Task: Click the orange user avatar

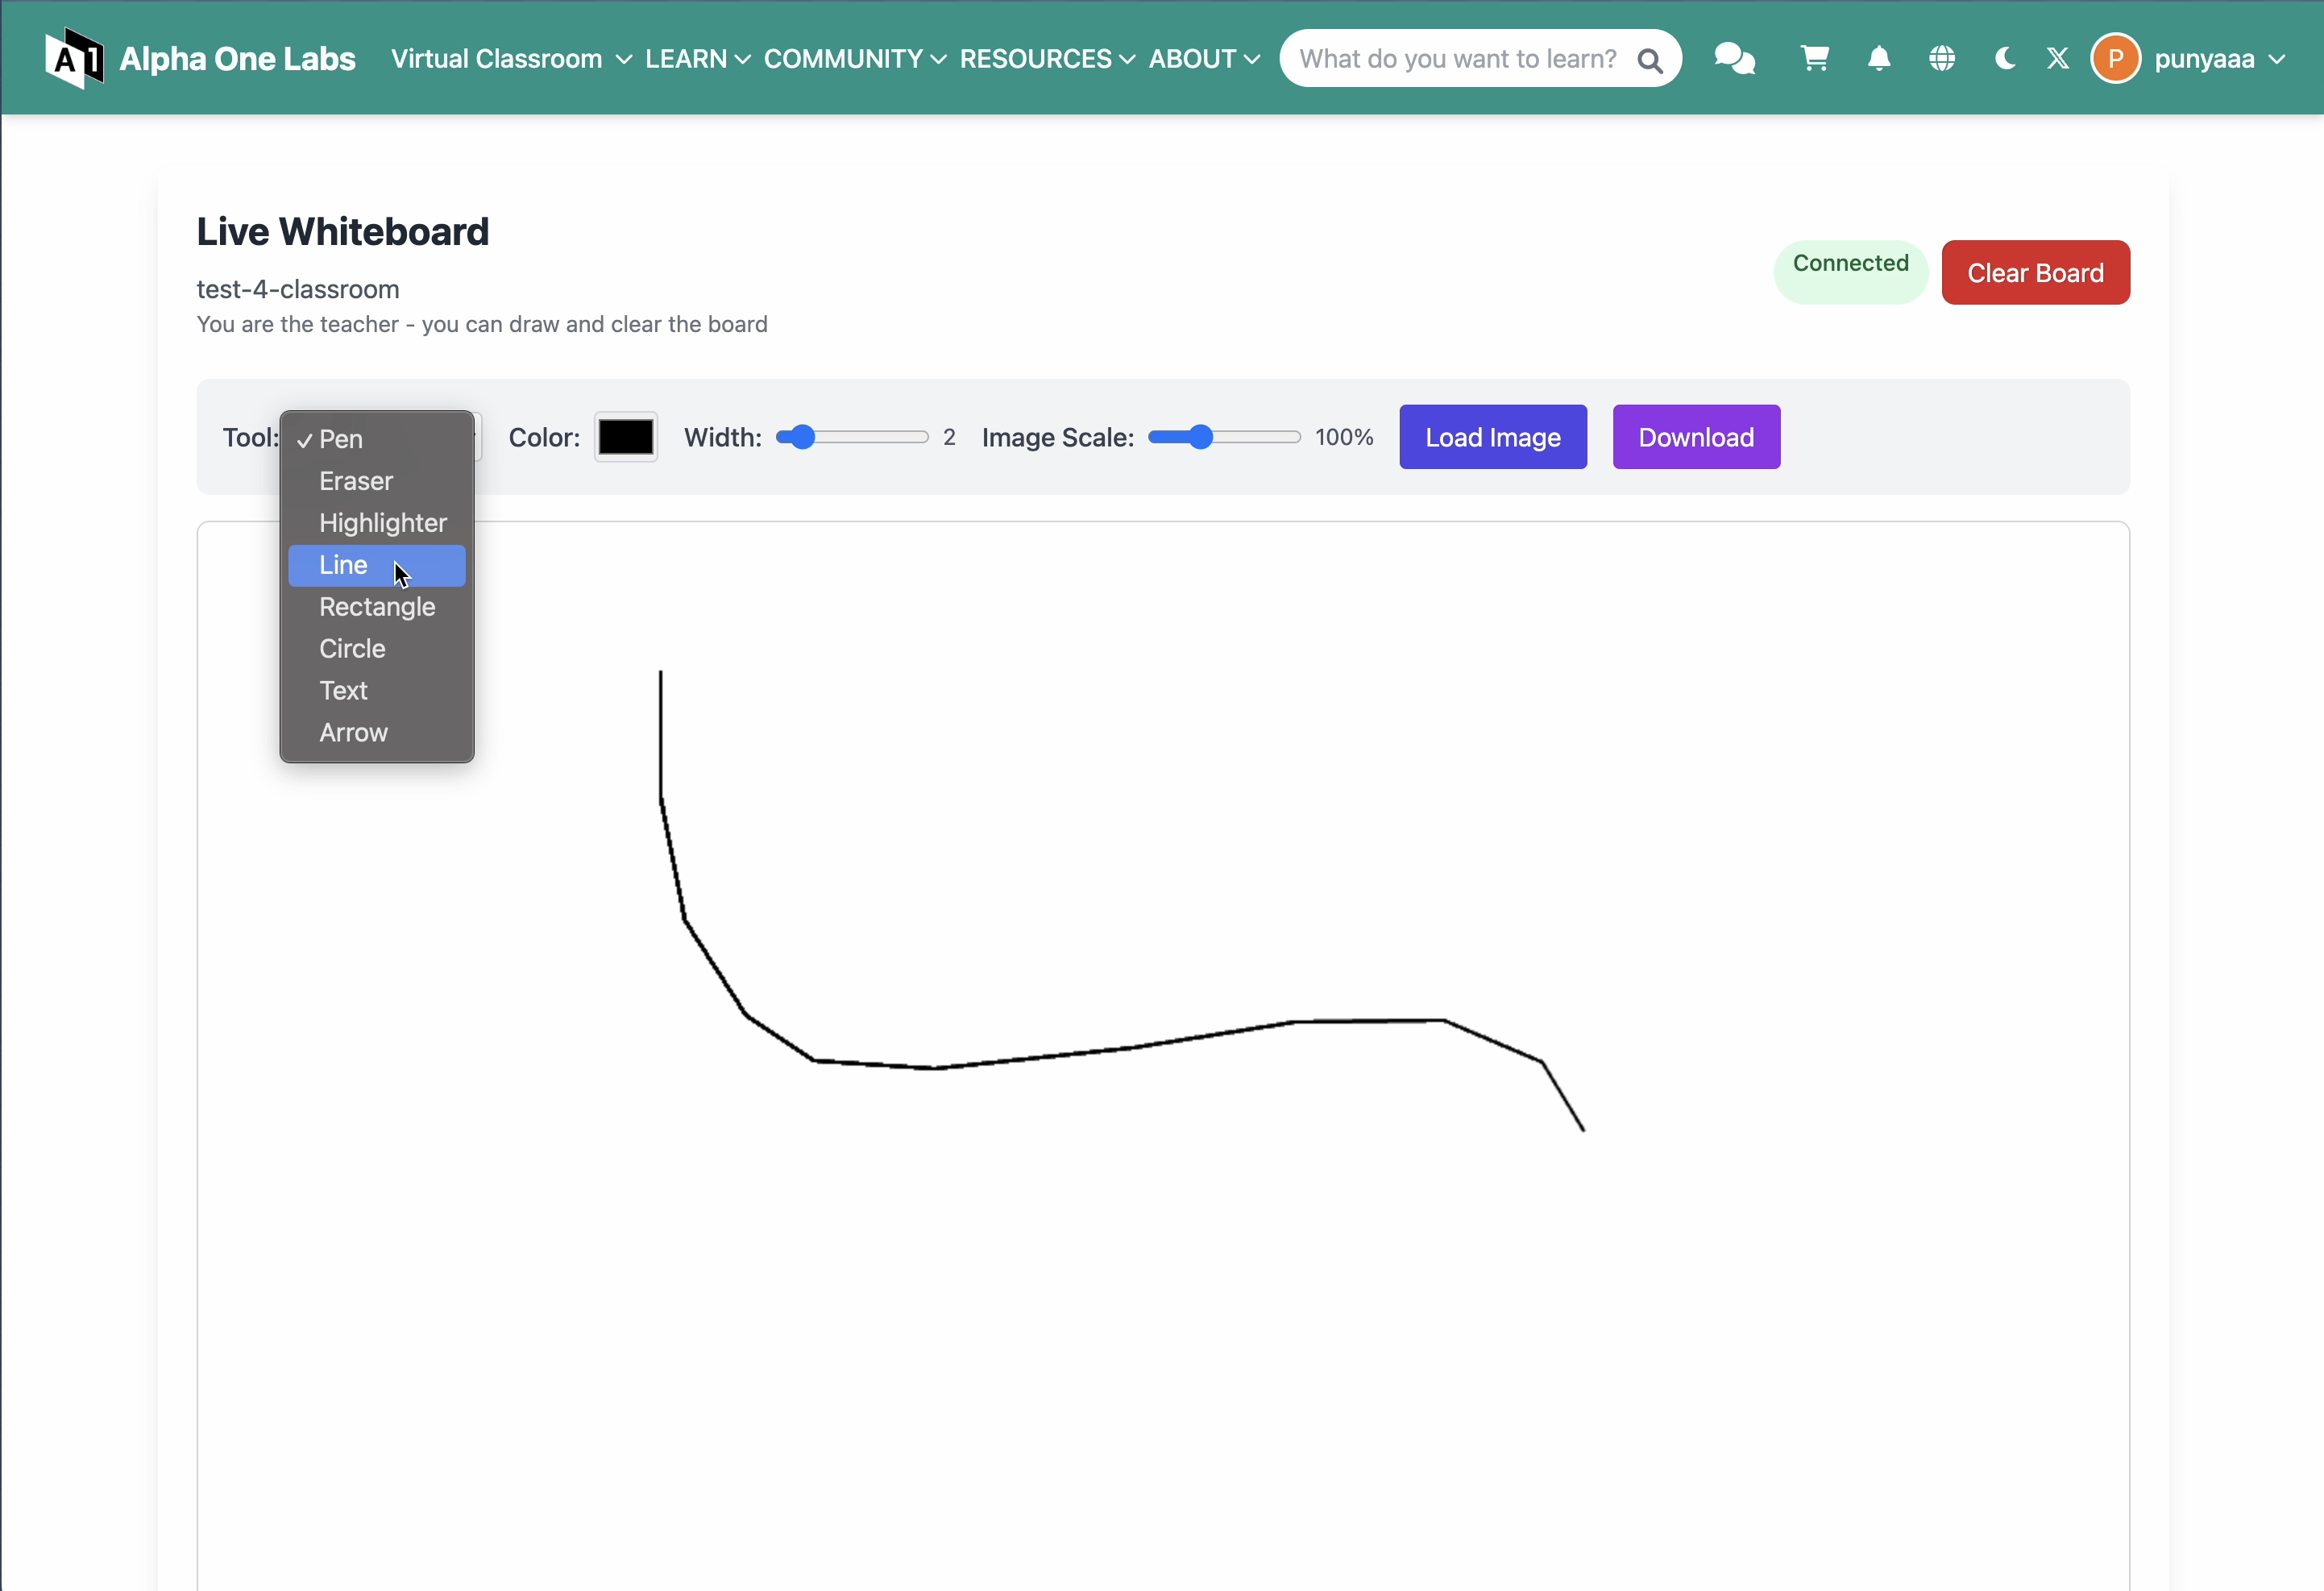Action: (2114, 59)
